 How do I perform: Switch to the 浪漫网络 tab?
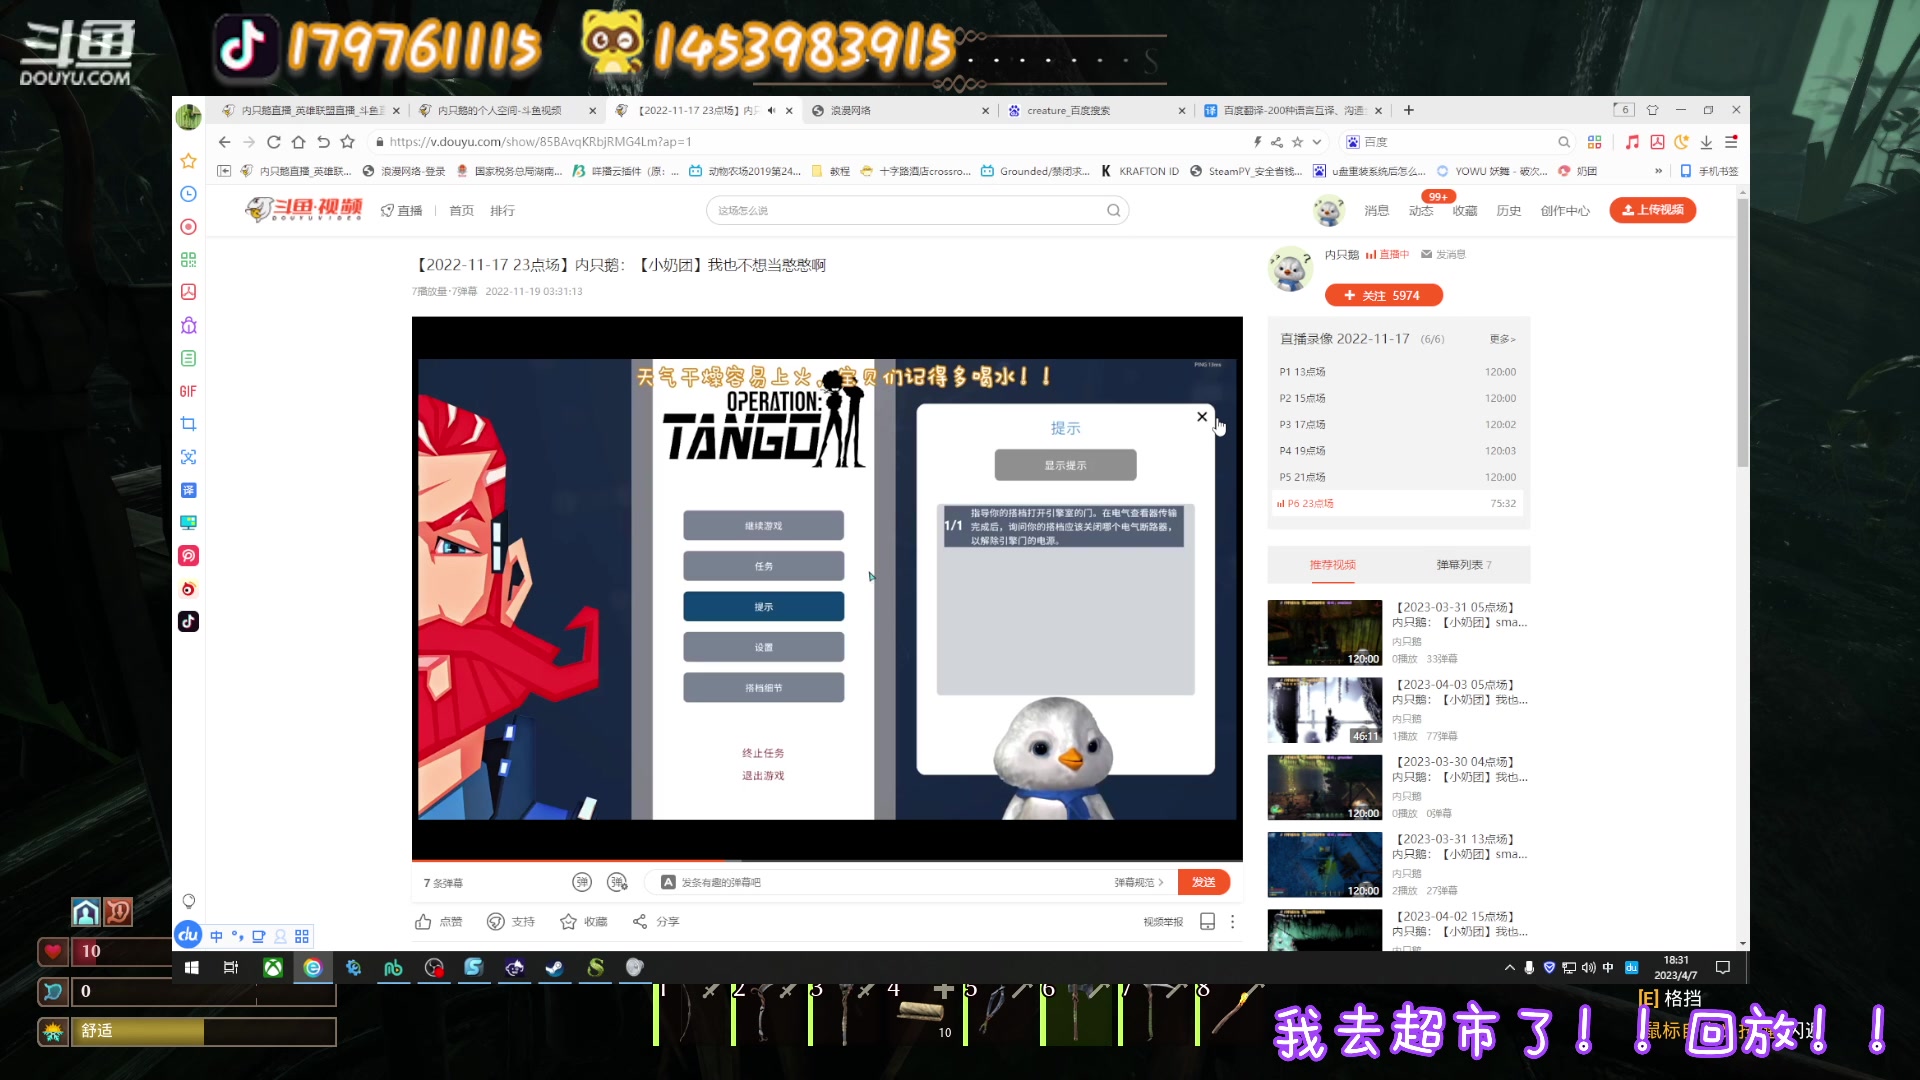coord(899,110)
